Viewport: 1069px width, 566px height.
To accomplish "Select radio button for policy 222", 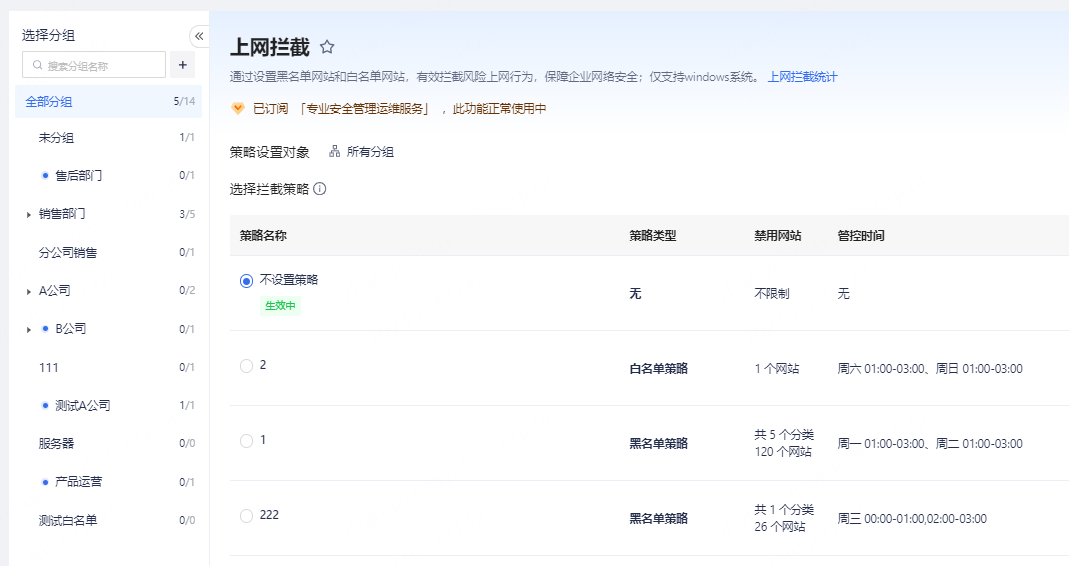I will [x=247, y=516].
